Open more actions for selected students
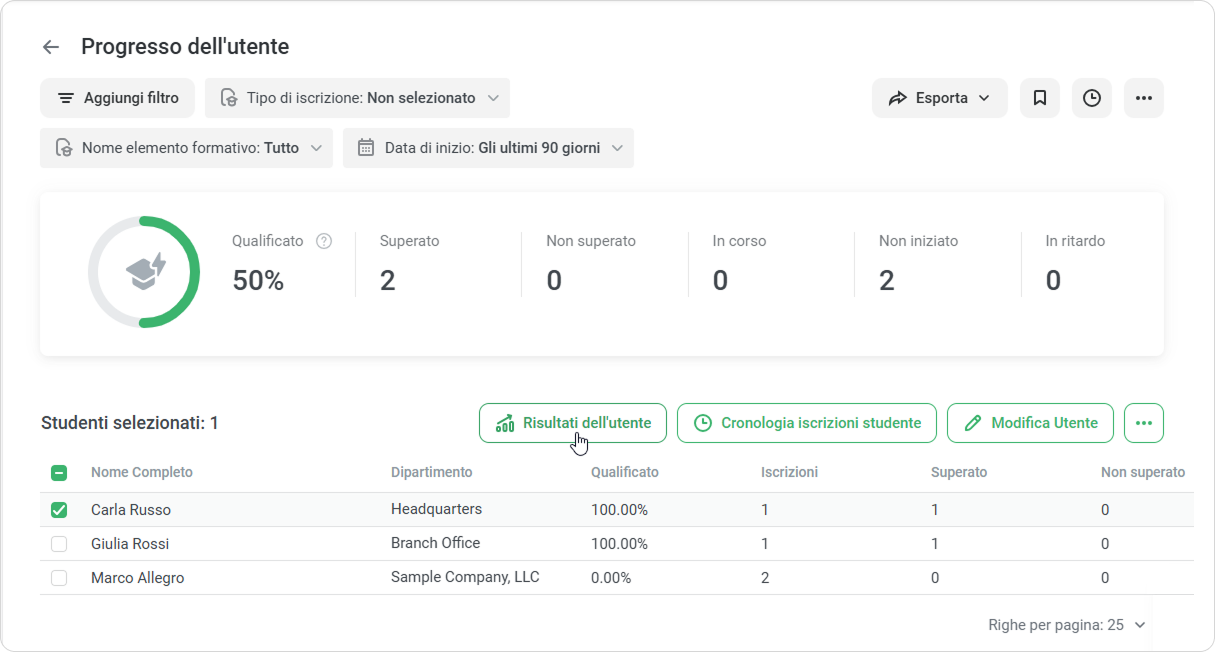This screenshot has width=1215, height=652. pyautogui.click(x=1143, y=423)
